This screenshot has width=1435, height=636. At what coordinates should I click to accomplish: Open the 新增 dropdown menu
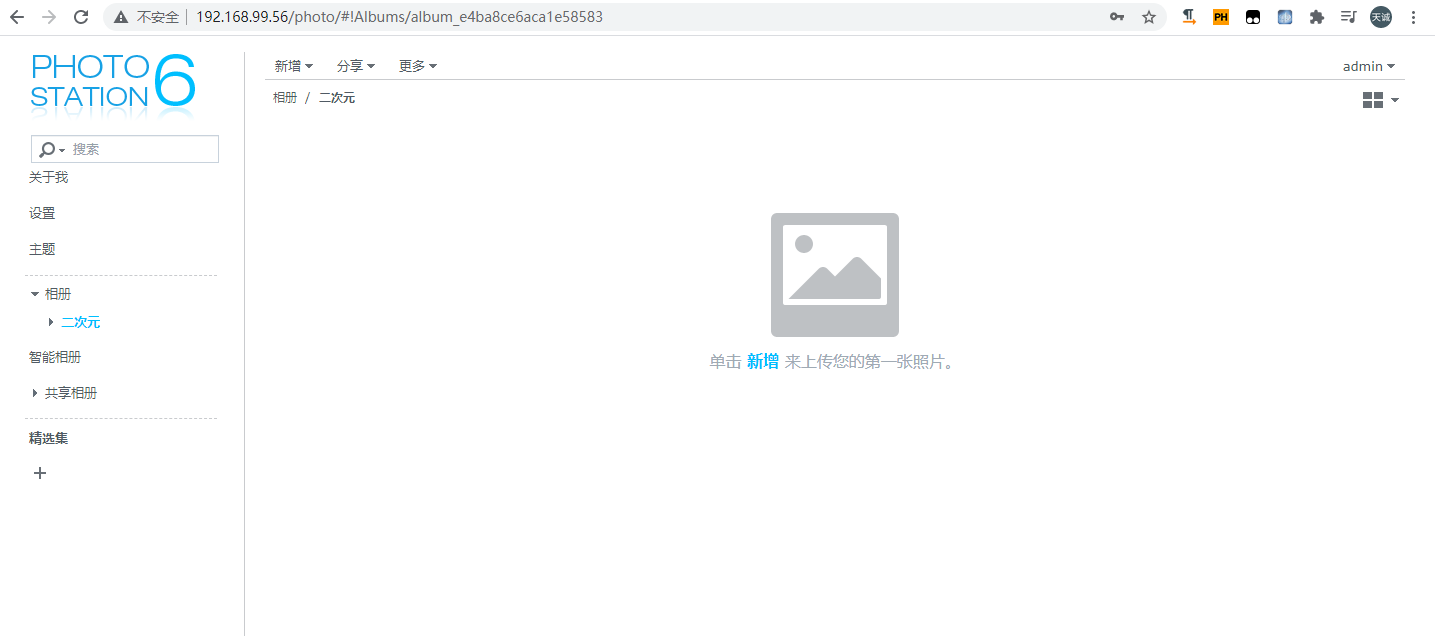pyautogui.click(x=293, y=66)
